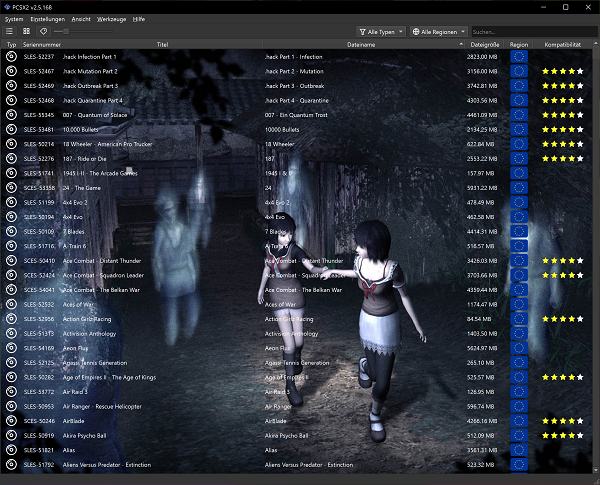Viewport: 600px width, 485px height.
Task: Open the Ansicht menu
Action: pyautogui.click(x=81, y=19)
